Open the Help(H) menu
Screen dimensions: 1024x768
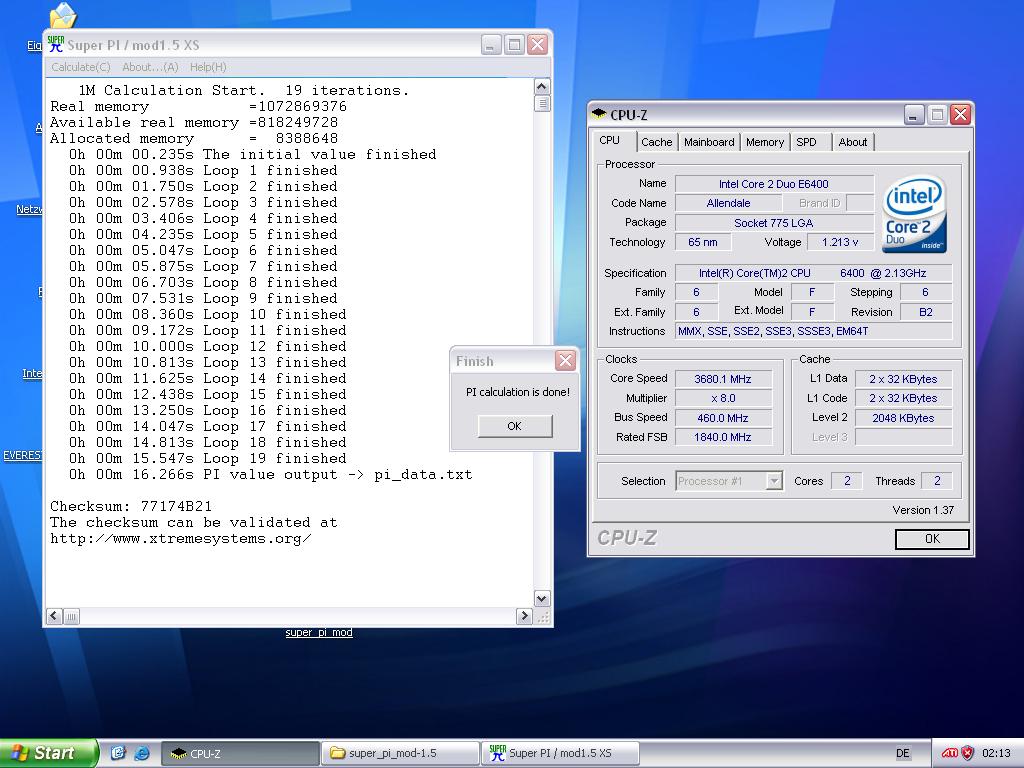pyautogui.click(x=208, y=67)
